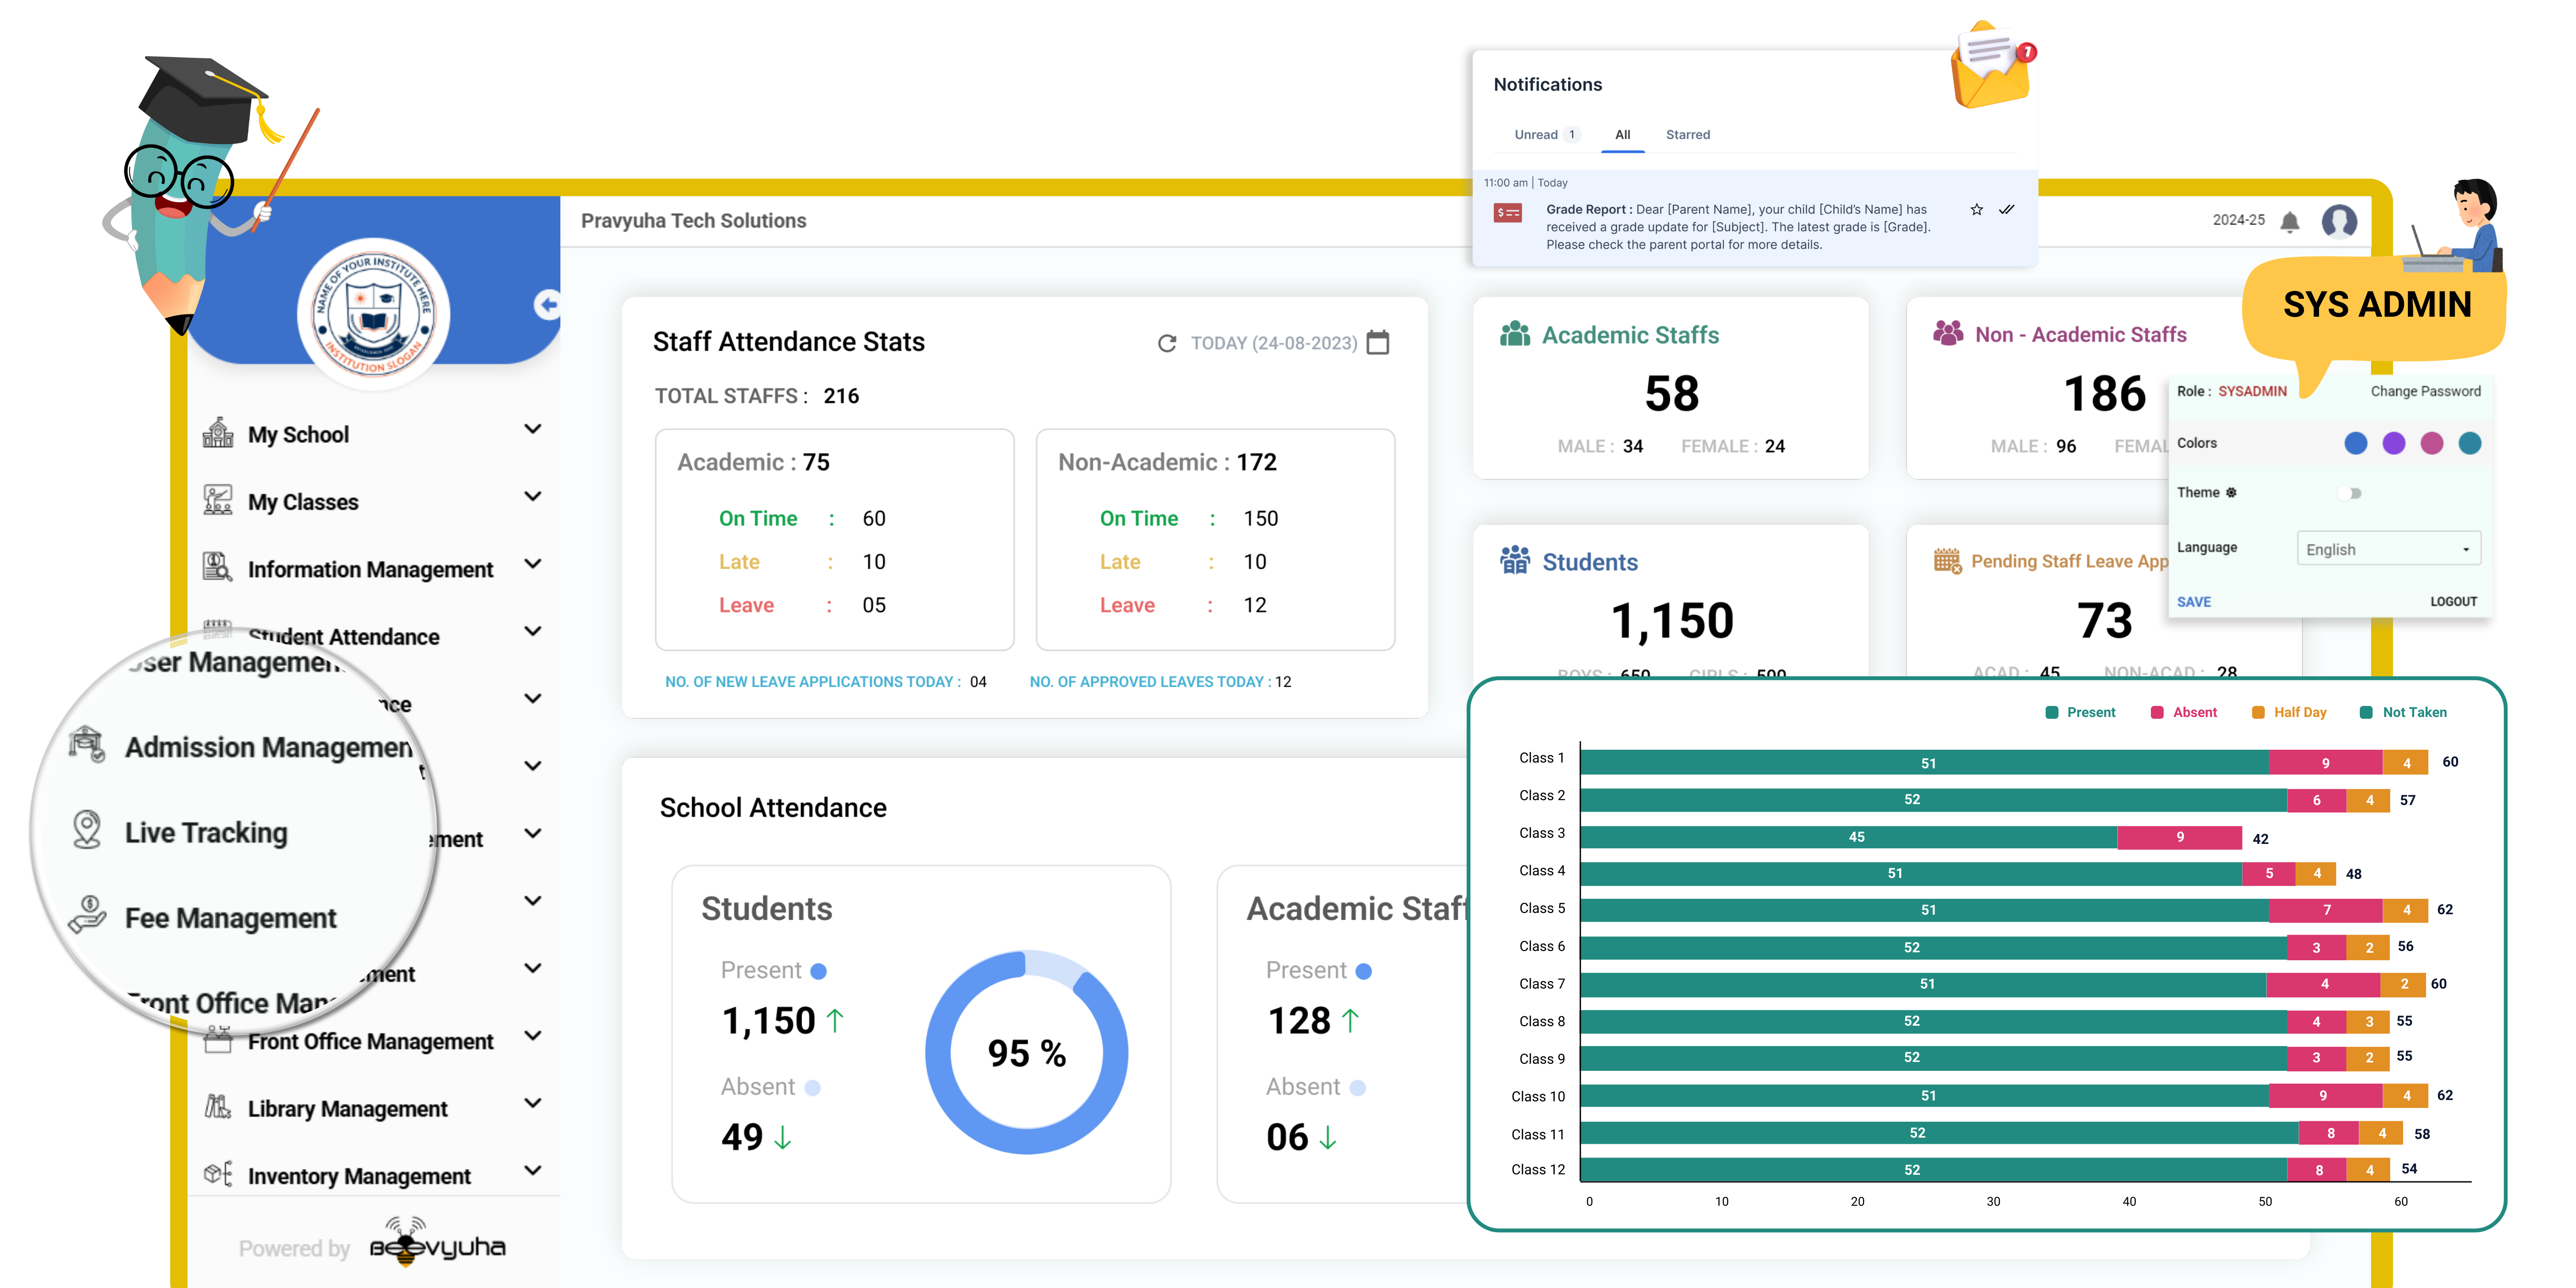Click new leave applications today link
The image size is (2576, 1288).
[x=825, y=682]
